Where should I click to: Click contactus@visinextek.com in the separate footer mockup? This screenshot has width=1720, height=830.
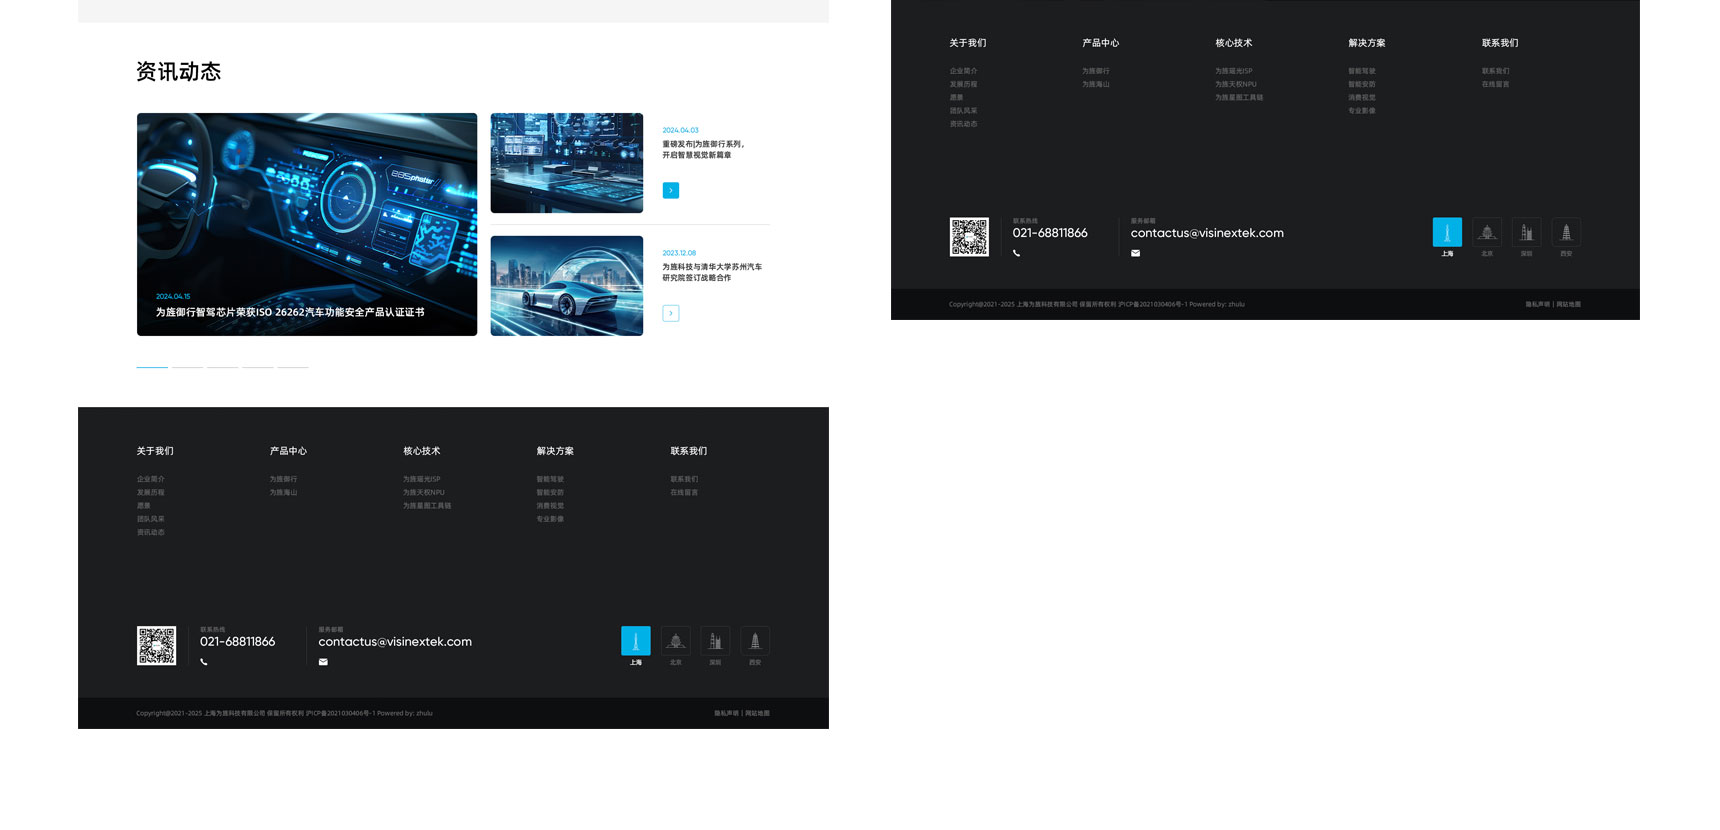pyautogui.click(x=1207, y=233)
